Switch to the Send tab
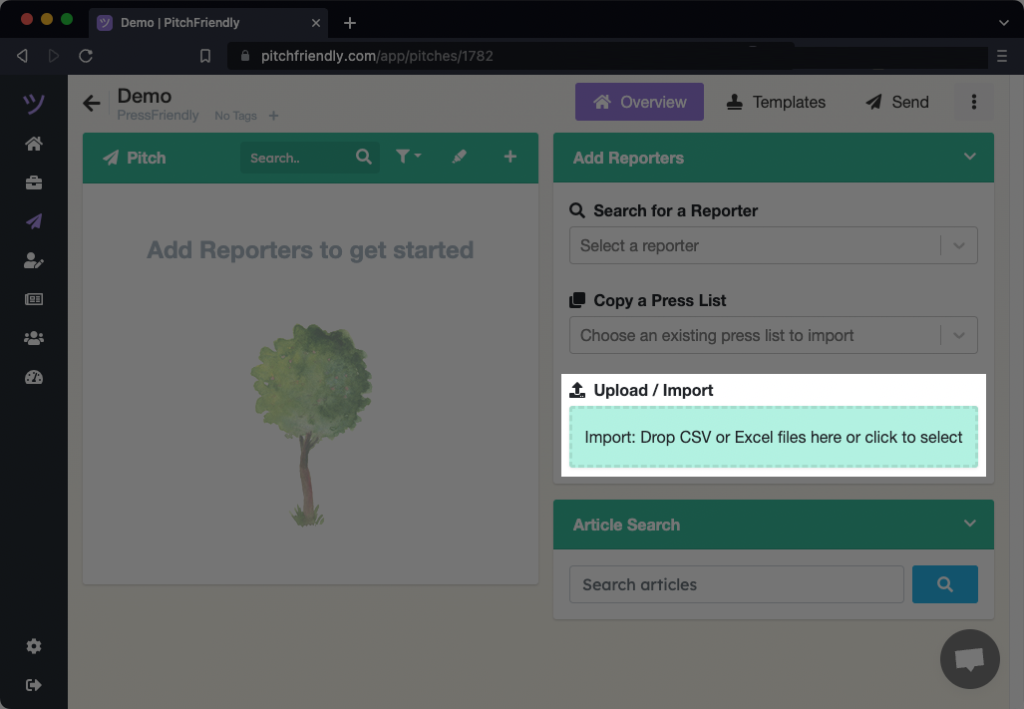Image resolution: width=1024 pixels, height=709 pixels. pyautogui.click(x=897, y=102)
